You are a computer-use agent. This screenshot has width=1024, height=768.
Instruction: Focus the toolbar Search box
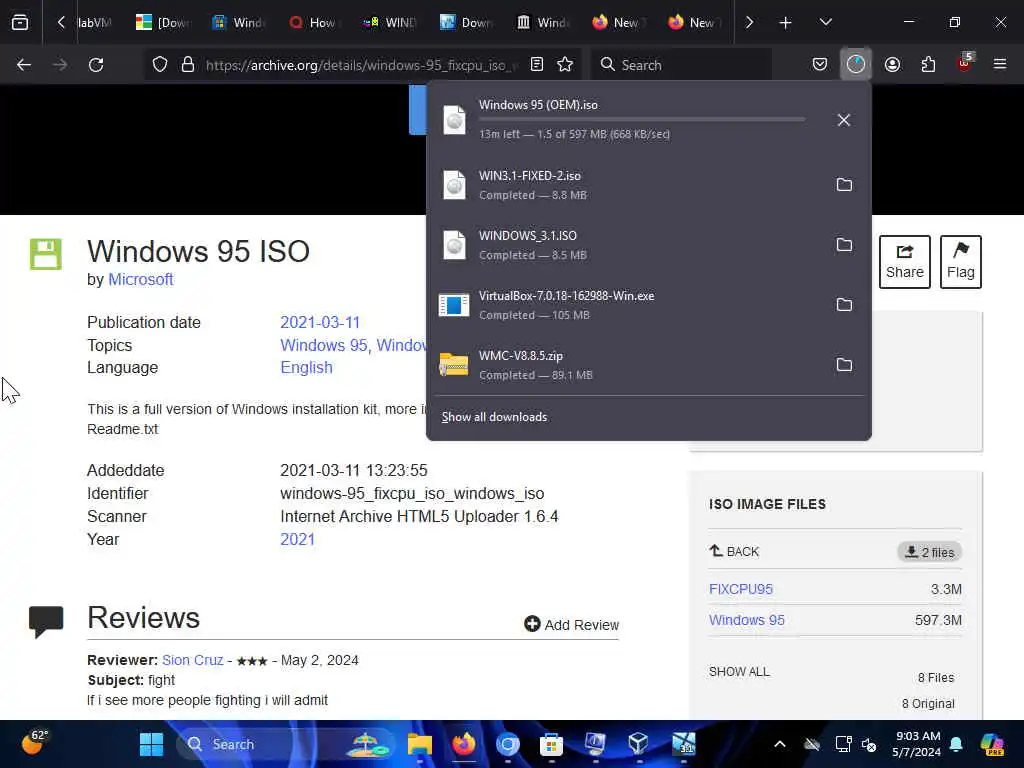682,65
